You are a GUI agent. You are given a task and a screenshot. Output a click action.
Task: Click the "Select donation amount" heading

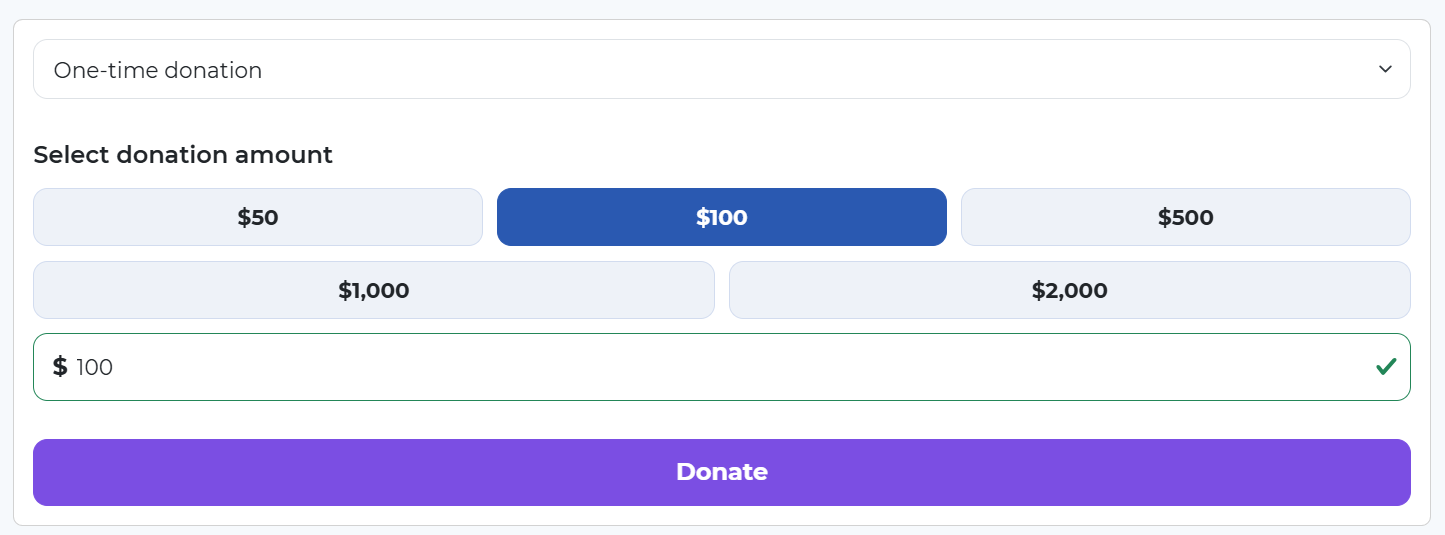point(183,155)
